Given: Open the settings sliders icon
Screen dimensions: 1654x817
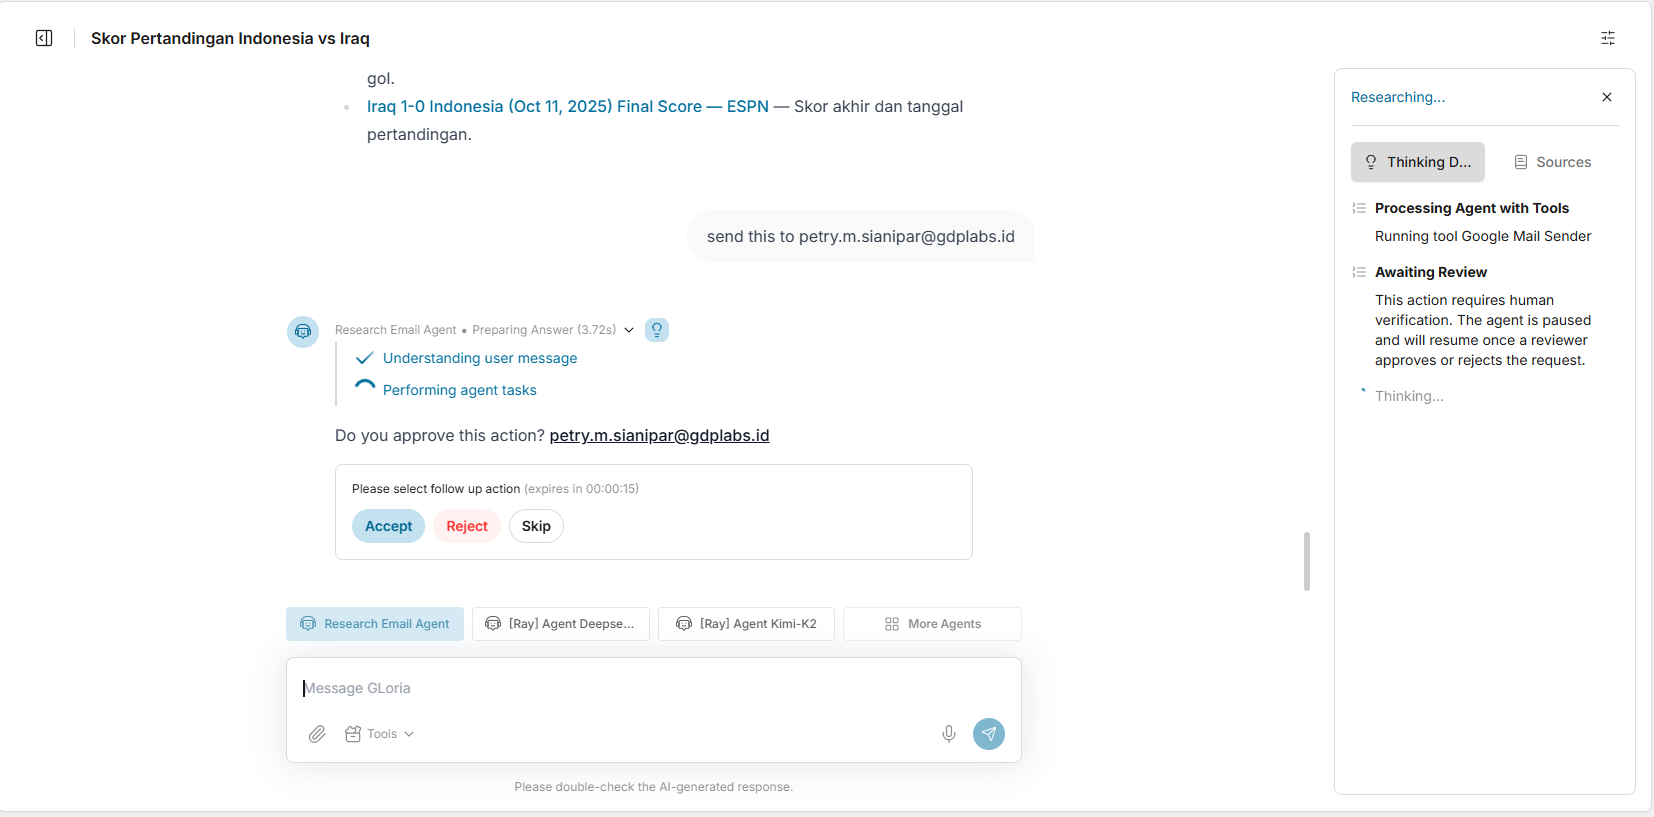Looking at the screenshot, I should tap(1607, 38).
